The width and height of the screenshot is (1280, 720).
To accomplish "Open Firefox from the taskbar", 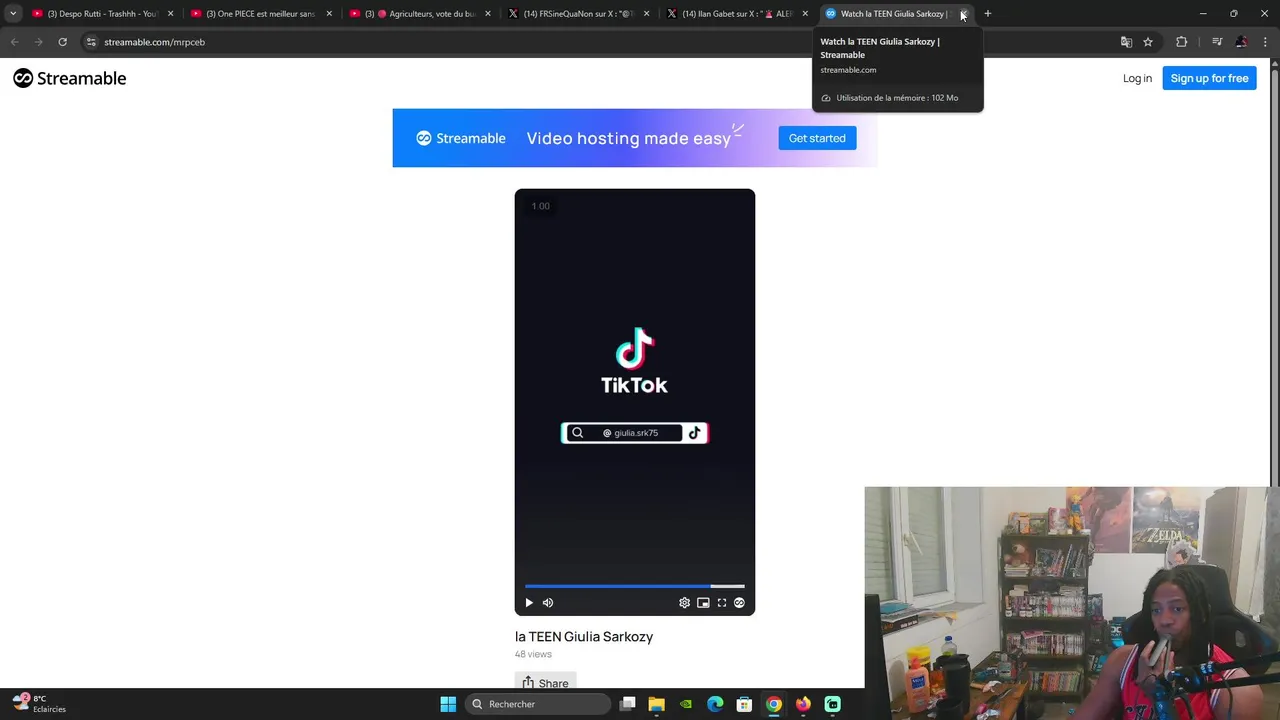I will point(803,704).
